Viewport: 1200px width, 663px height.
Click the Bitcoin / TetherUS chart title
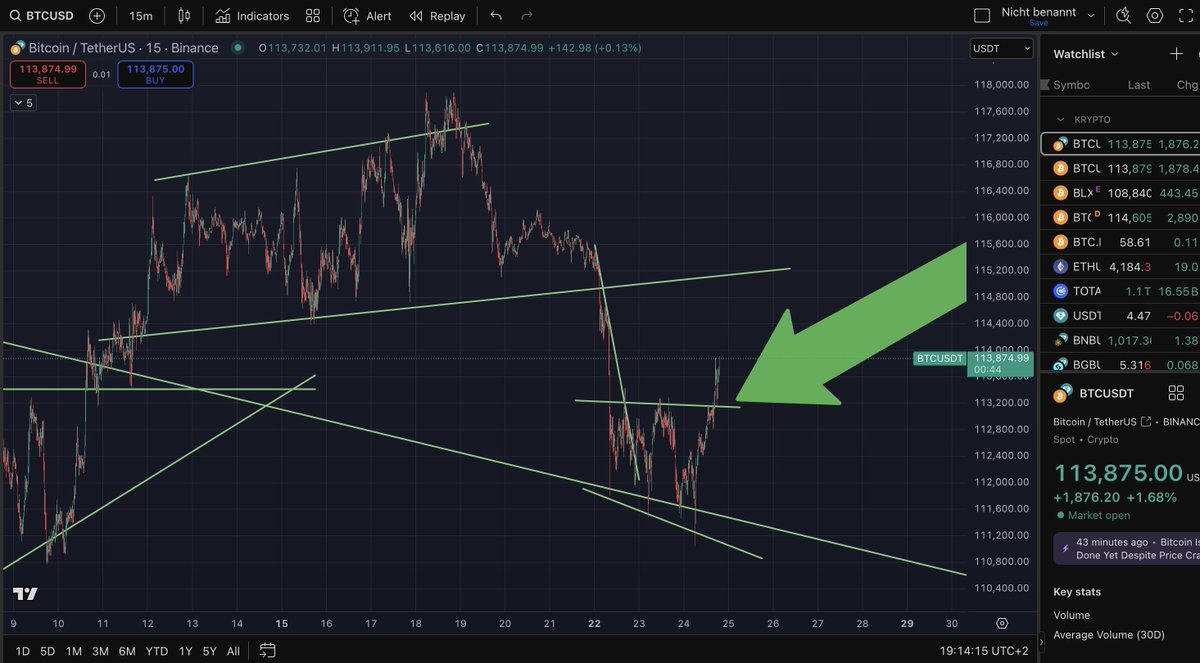[123, 48]
